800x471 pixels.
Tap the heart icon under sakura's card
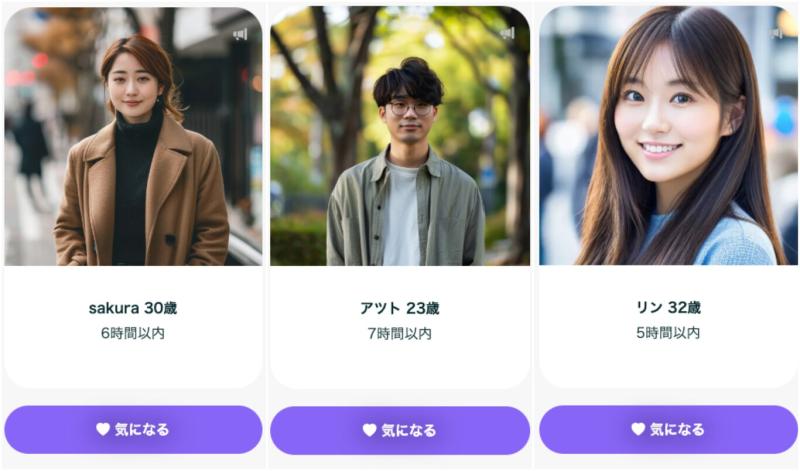tap(103, 429)
